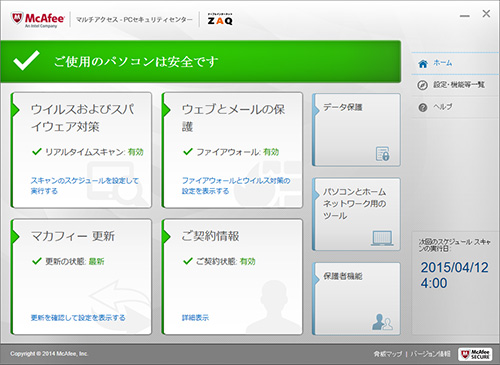Screen dimensions: 500x365
Task: Close the McAfee window
Action: click(x=486, y=14)
